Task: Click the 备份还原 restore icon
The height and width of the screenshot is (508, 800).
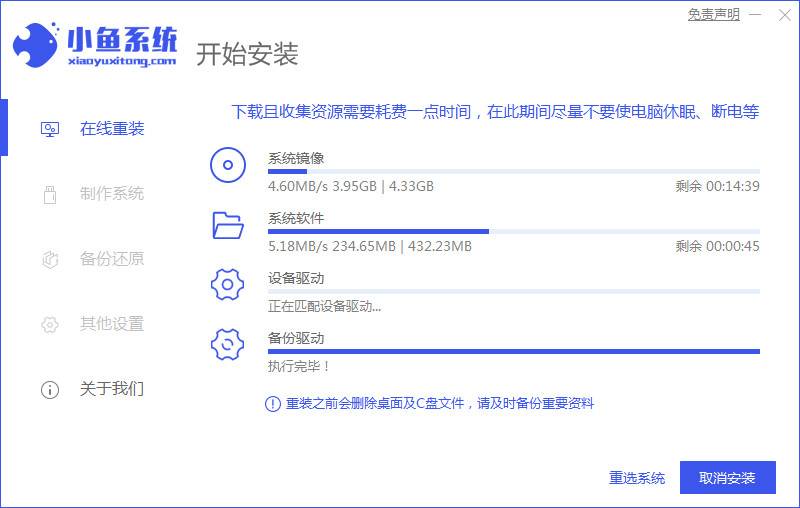Action: tap(50, 259)
